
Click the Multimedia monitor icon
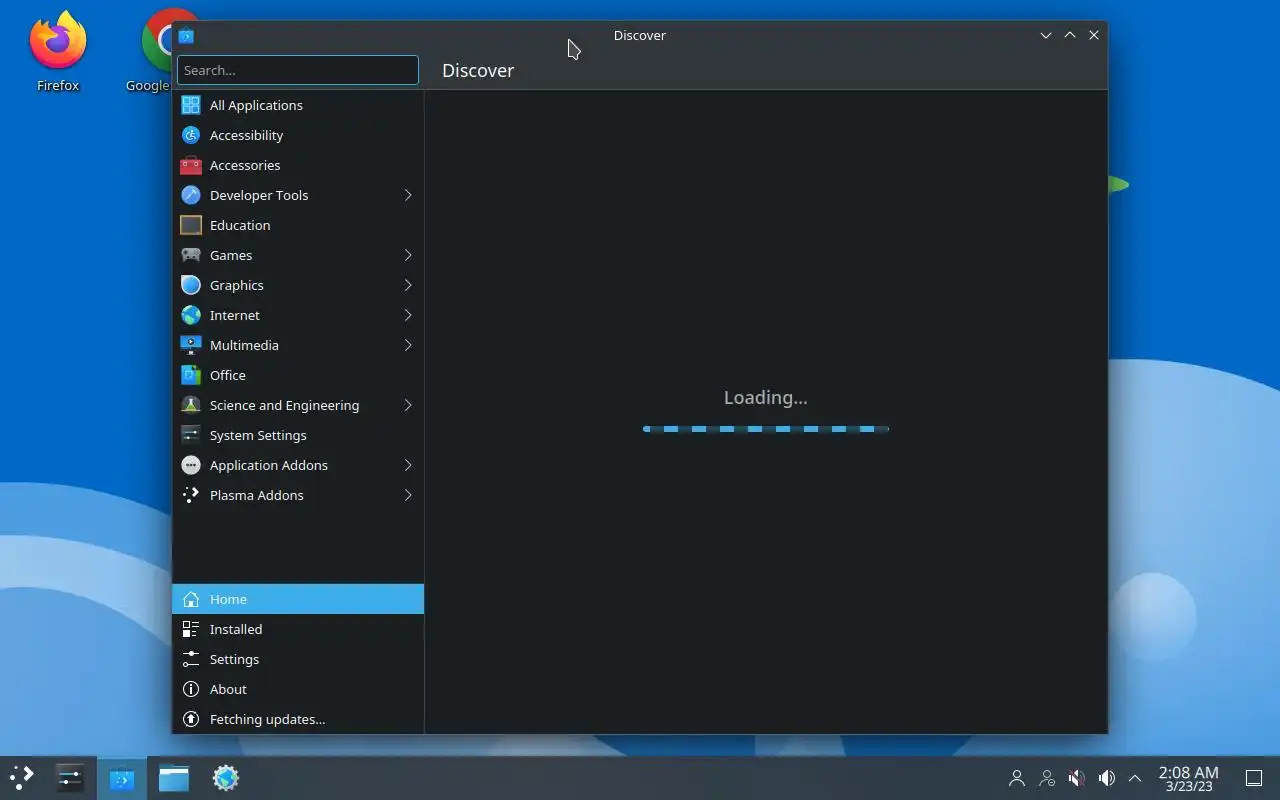tap(191, 345)
